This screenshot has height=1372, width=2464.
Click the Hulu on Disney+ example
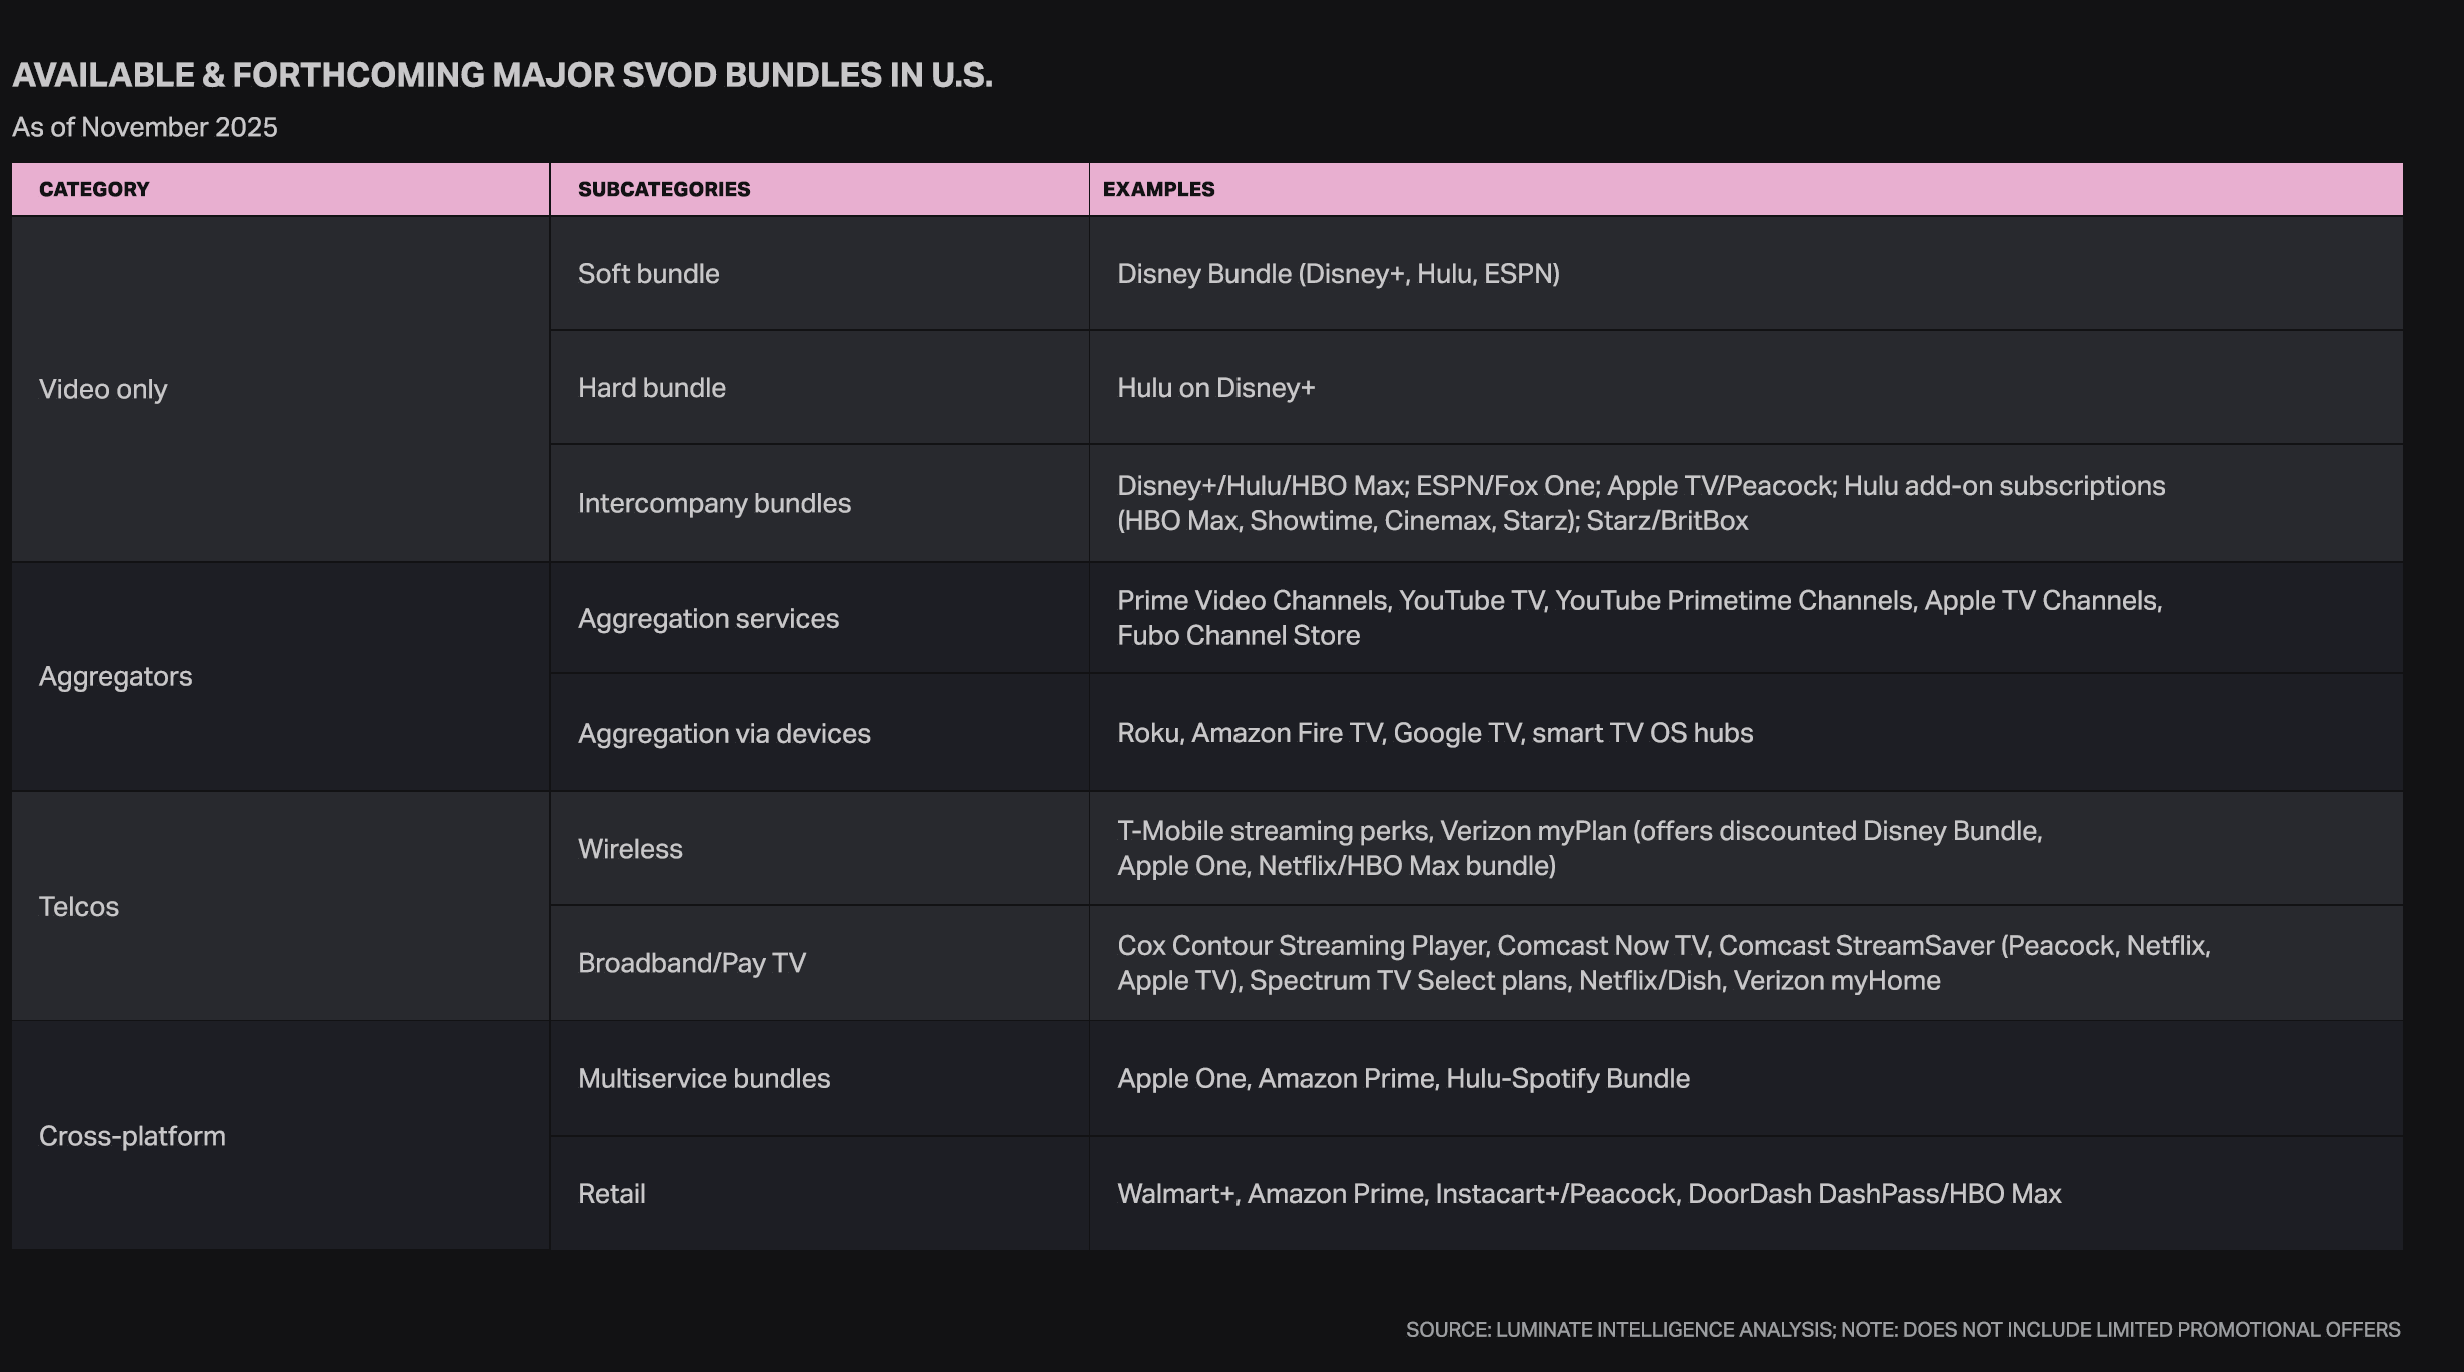(1216, 388)
